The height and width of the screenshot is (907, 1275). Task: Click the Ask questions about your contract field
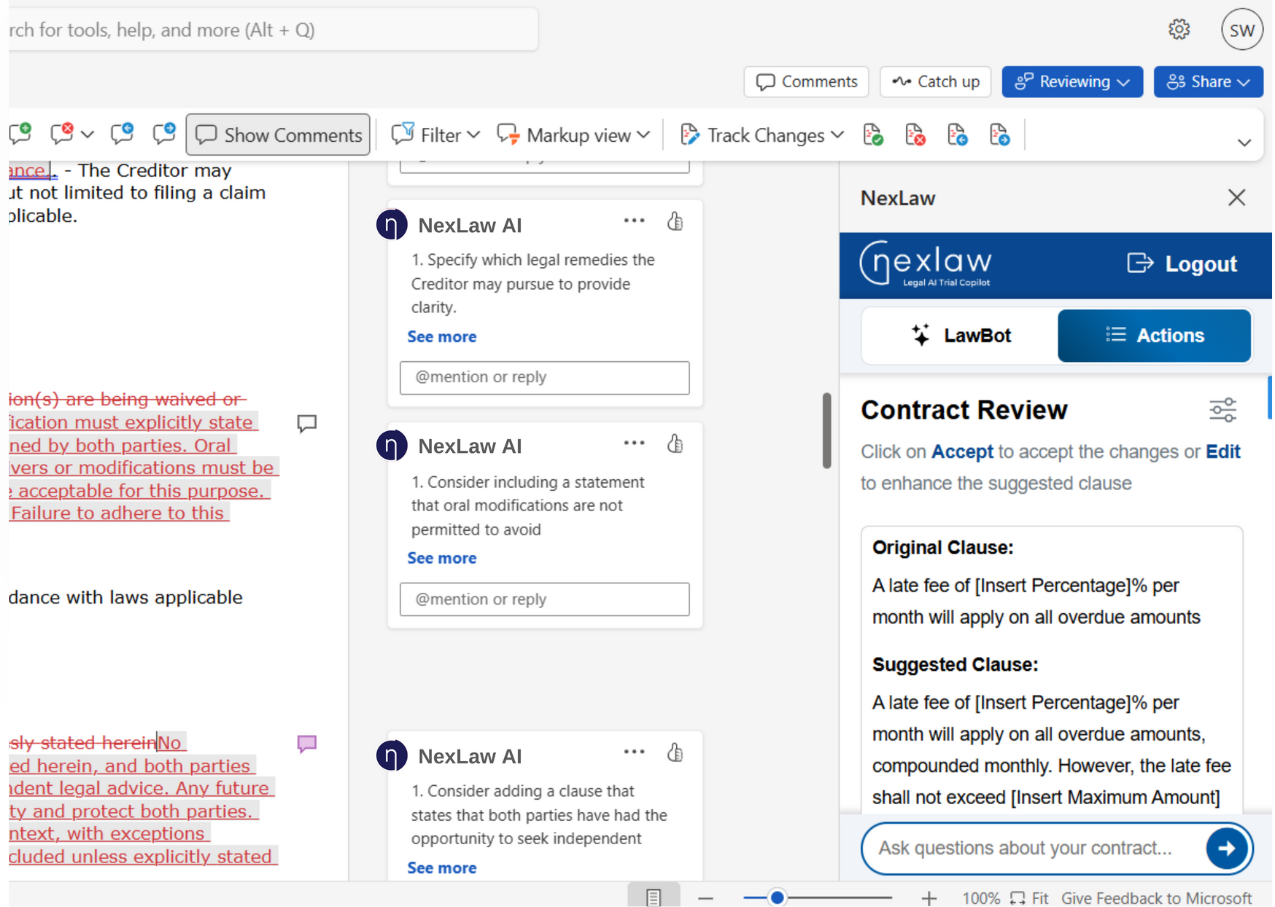(1035, 849)
